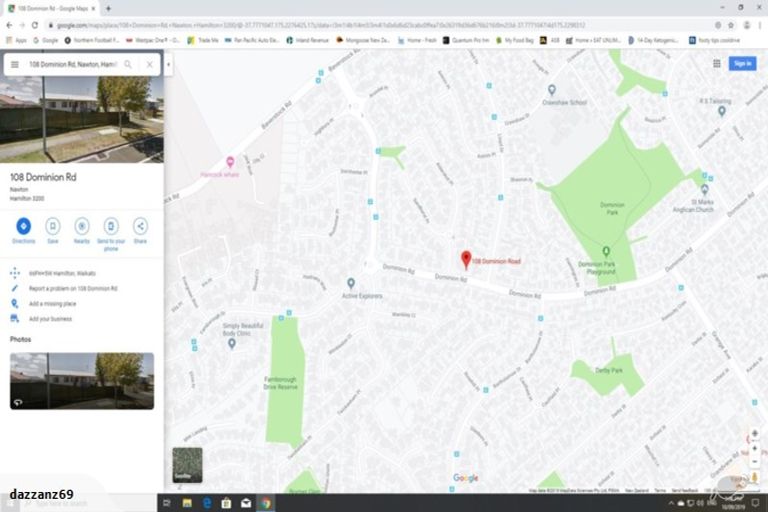Screen dimensions: 768x512
Task: Open the Google apps grid
Action: click(716, 63)
